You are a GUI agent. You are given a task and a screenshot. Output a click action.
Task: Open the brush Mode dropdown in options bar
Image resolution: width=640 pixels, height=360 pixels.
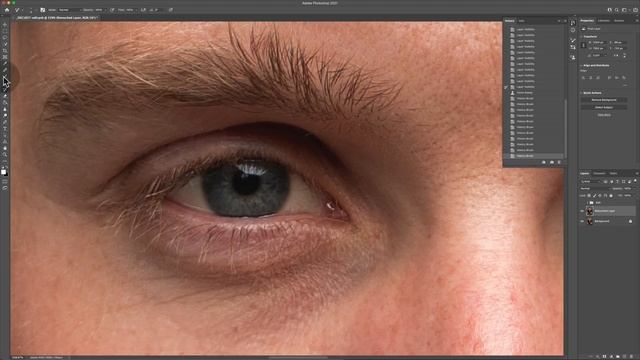tap(70, 10)
